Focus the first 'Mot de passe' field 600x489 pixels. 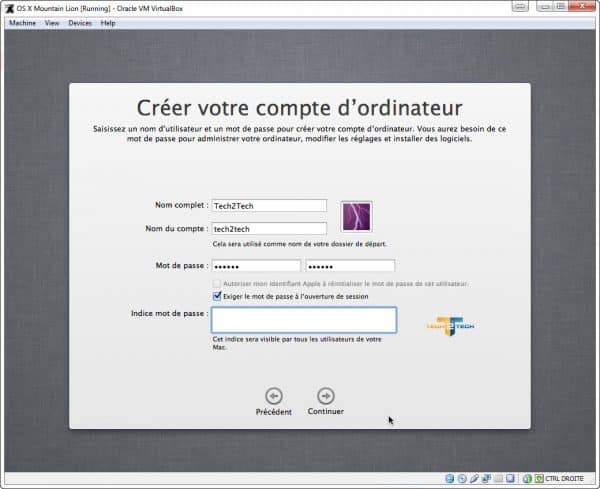click(x=256, y=266)
